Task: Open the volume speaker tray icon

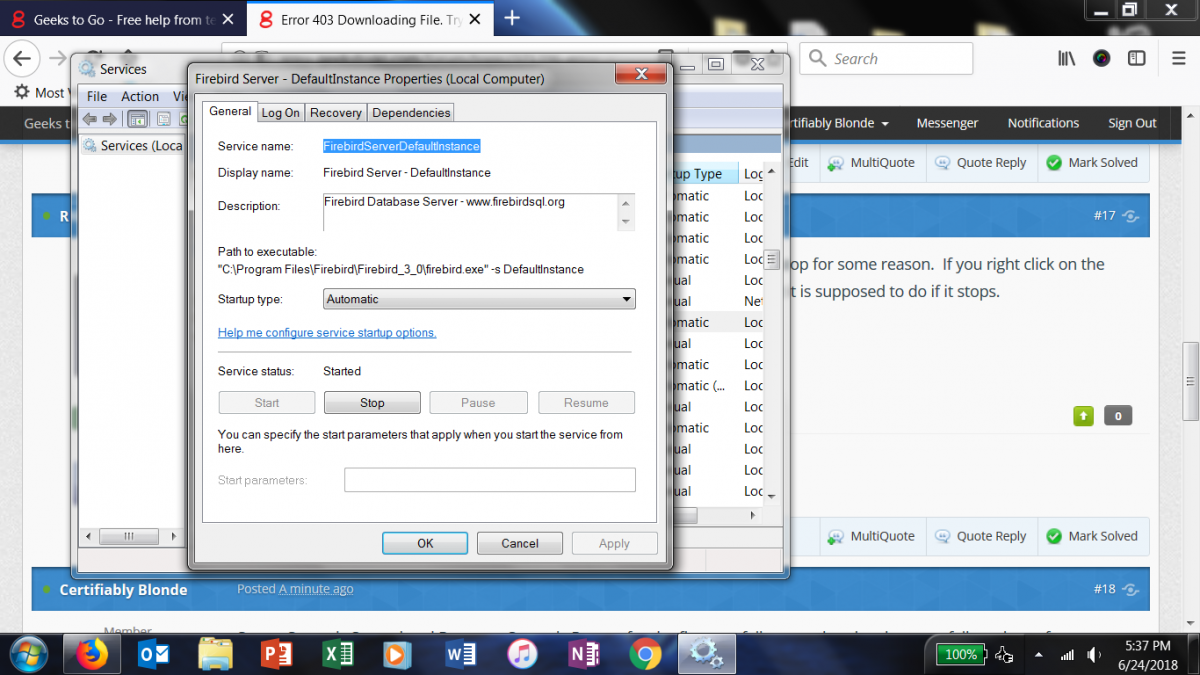Action: 1095,655
